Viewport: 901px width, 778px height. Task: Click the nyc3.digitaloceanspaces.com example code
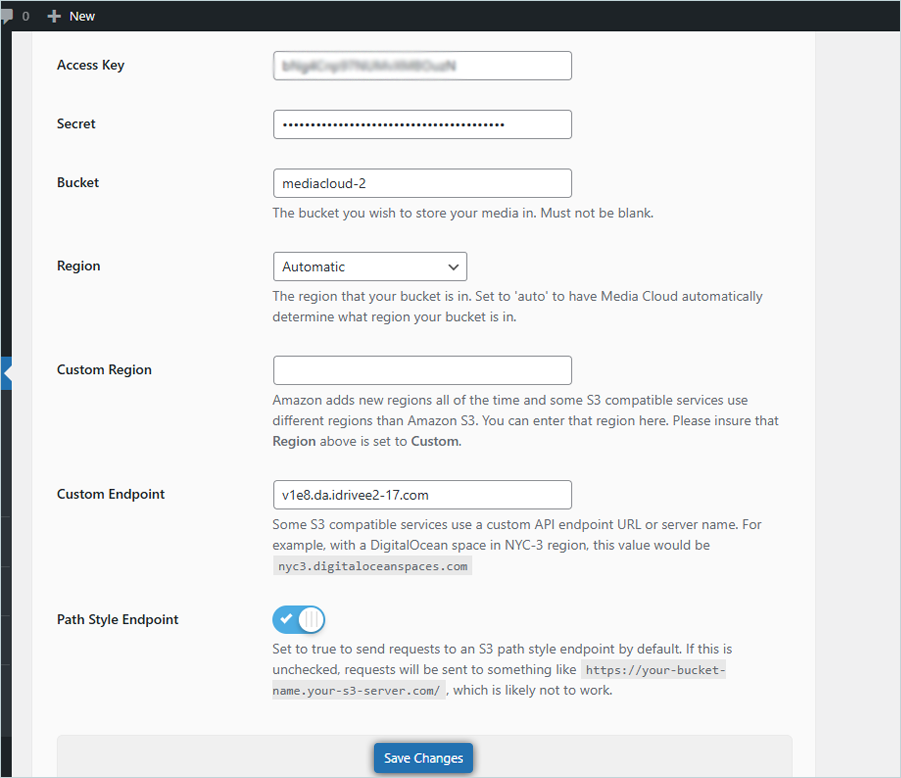(372, 566)
